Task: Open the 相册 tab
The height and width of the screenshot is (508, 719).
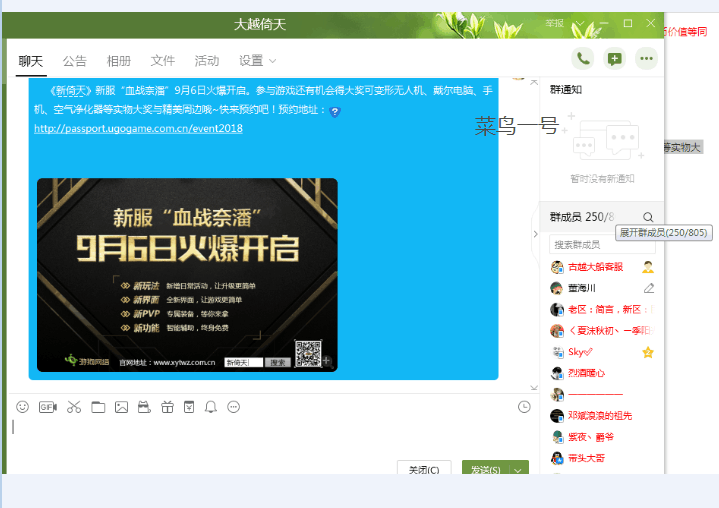Action: [119, 61]
